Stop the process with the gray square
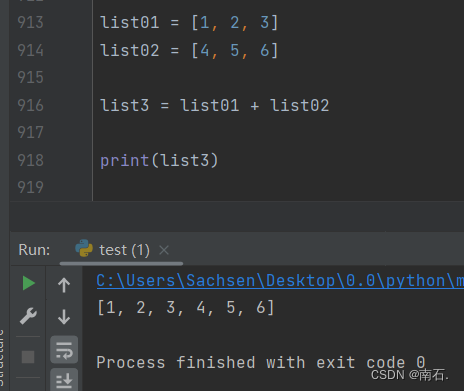This screenshot has width=464, height=391. coord(28,357)
